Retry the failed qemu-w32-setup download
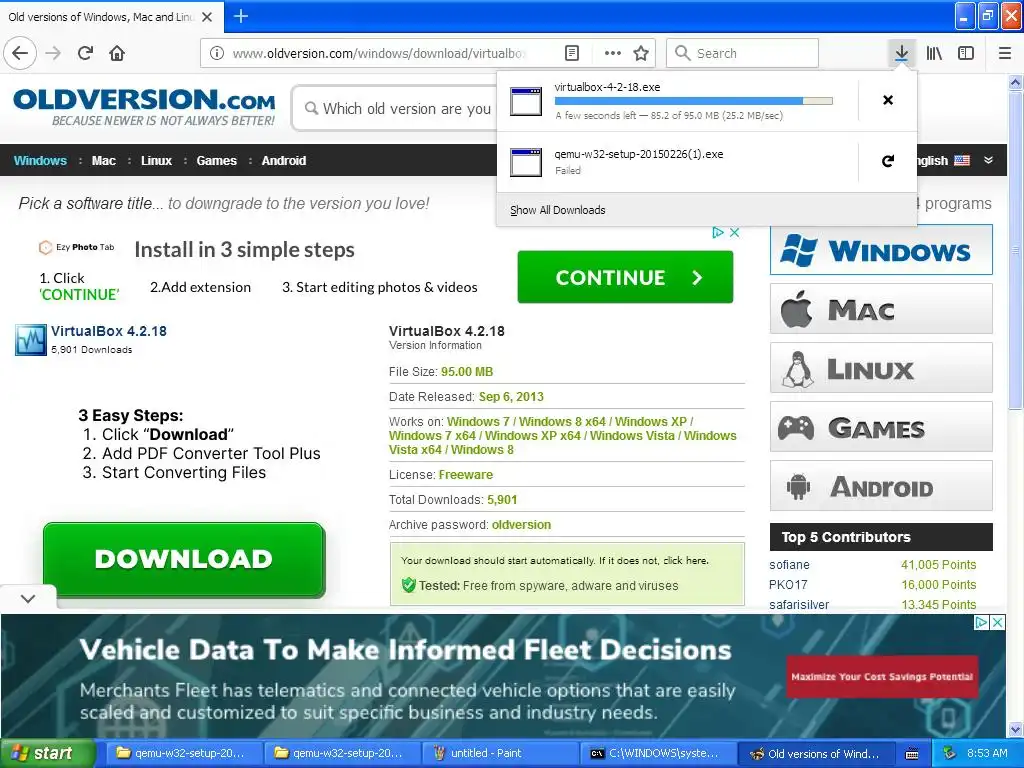1024x768 pixels. (x=888, y=161)
